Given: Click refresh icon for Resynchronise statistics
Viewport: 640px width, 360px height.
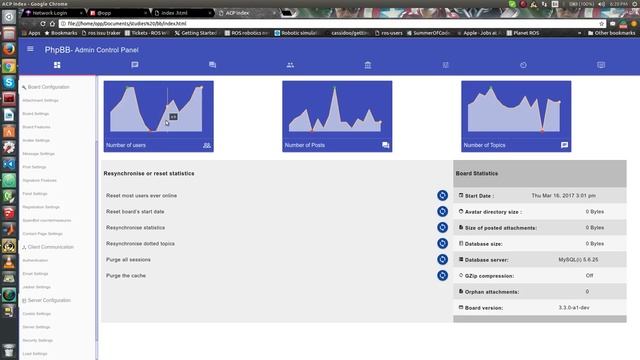Looking at the screenshot, I should [x=442, y=227].
